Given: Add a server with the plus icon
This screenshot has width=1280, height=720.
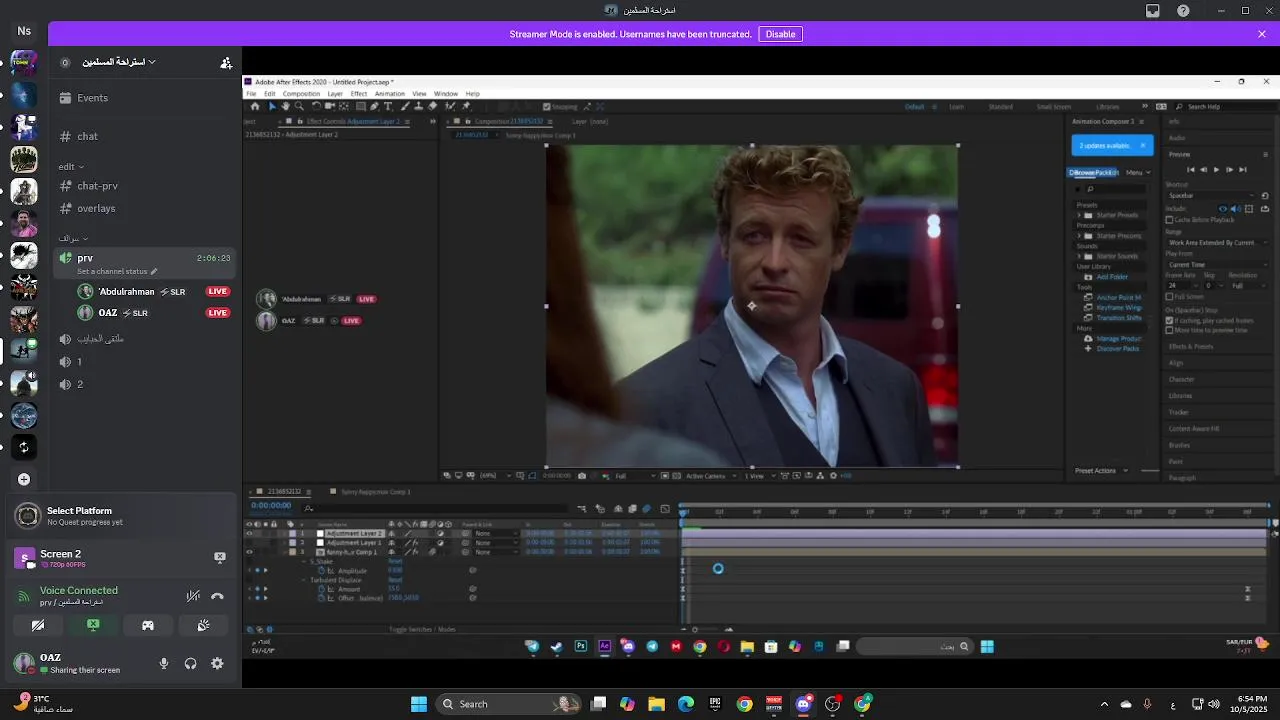Looking at the screenshot, I should 24,479.
